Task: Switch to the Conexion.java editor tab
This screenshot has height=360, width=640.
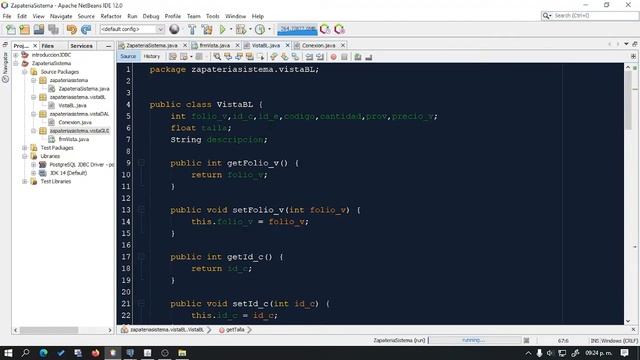Action: tap(318, 45)
